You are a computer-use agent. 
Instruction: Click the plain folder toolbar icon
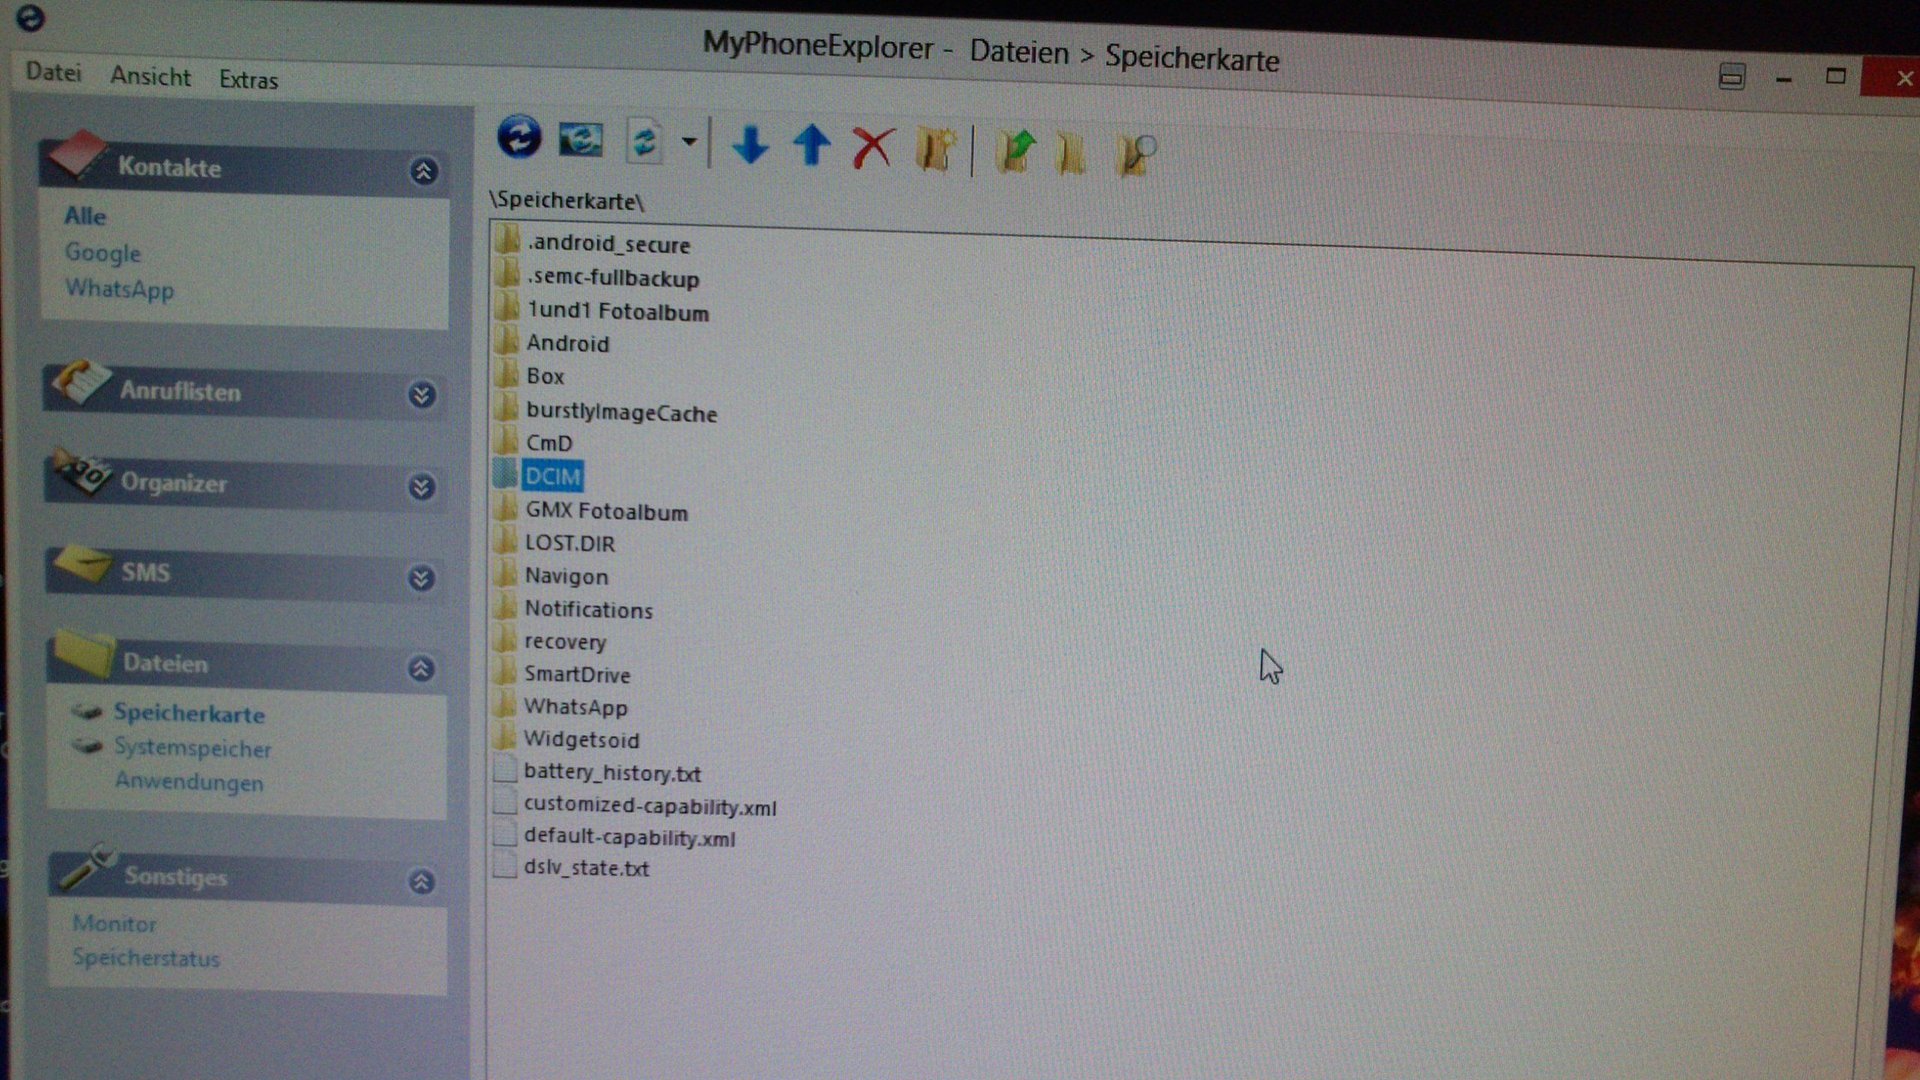(1071, 154)
